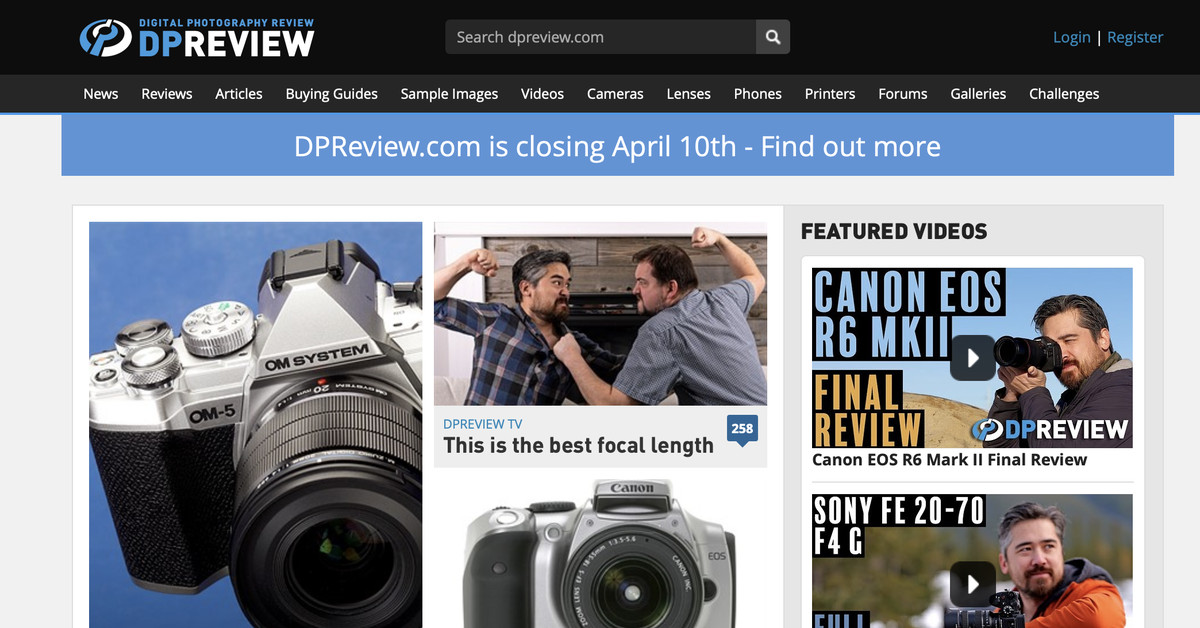Play the Canon EOS R6 MKII video
The image size is (1200, 628).
pyautogui.click(x=972, y=358)
